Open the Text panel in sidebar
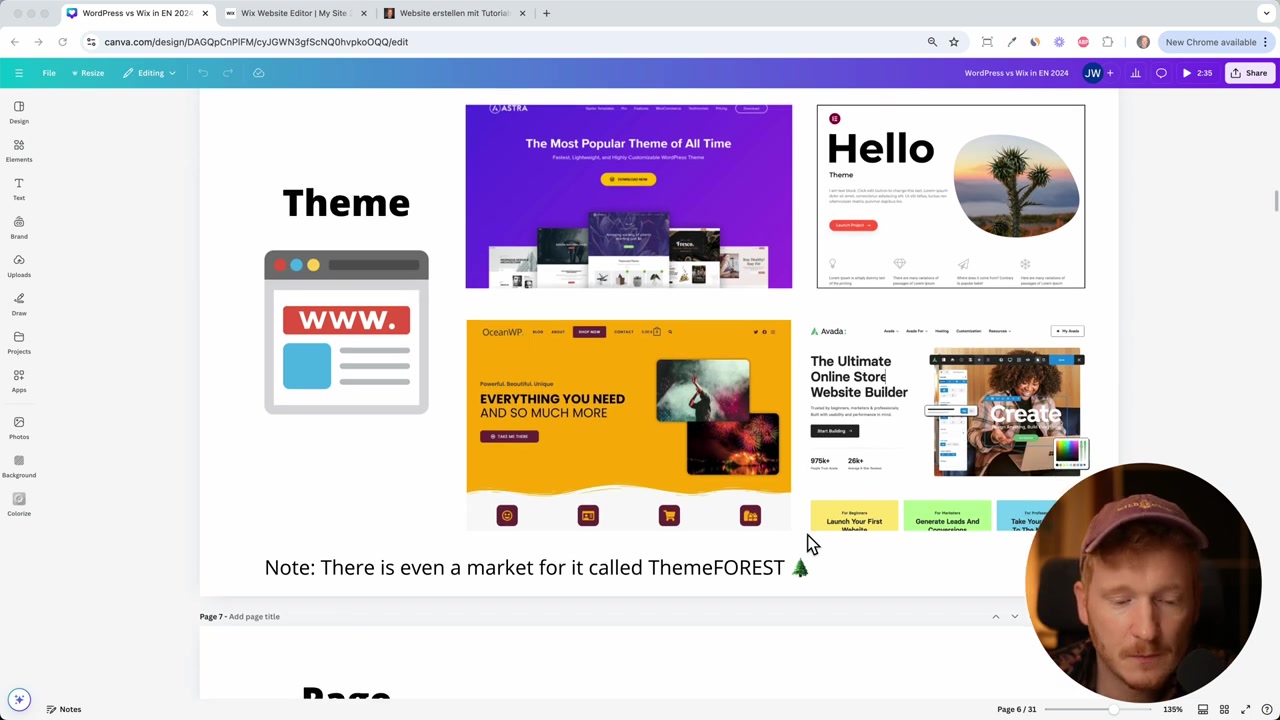 click(x=19, y=189)
